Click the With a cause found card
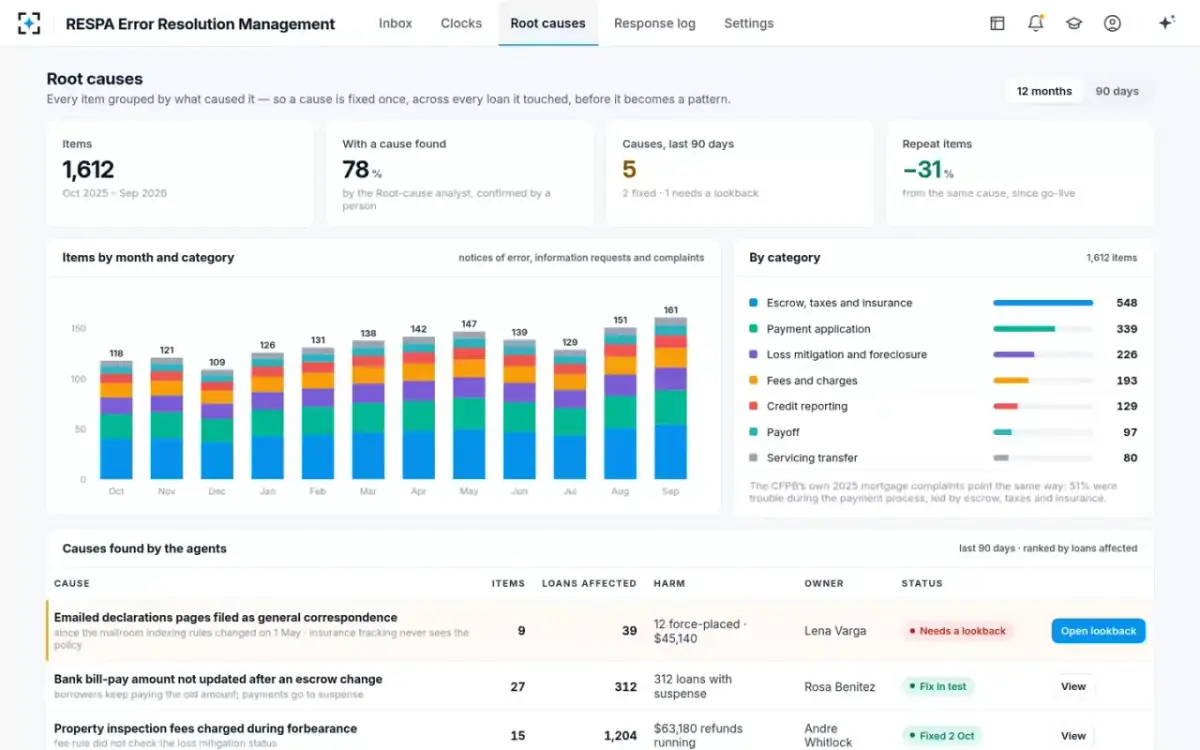This screenshot has height=750, width=1200. (460, 174)
